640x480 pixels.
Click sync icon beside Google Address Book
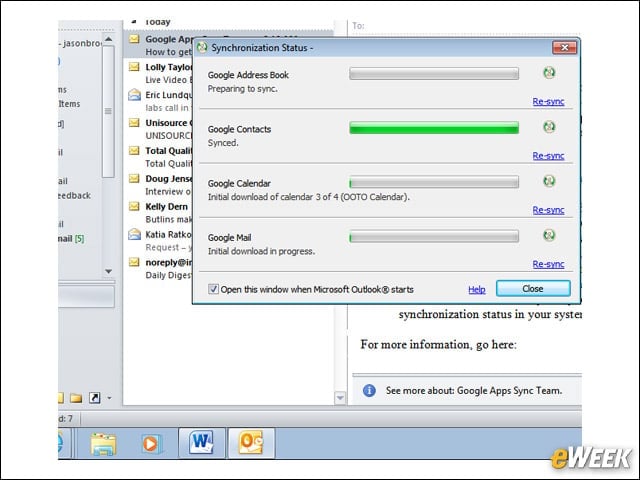pyautogui.click(x=549, y=73)
